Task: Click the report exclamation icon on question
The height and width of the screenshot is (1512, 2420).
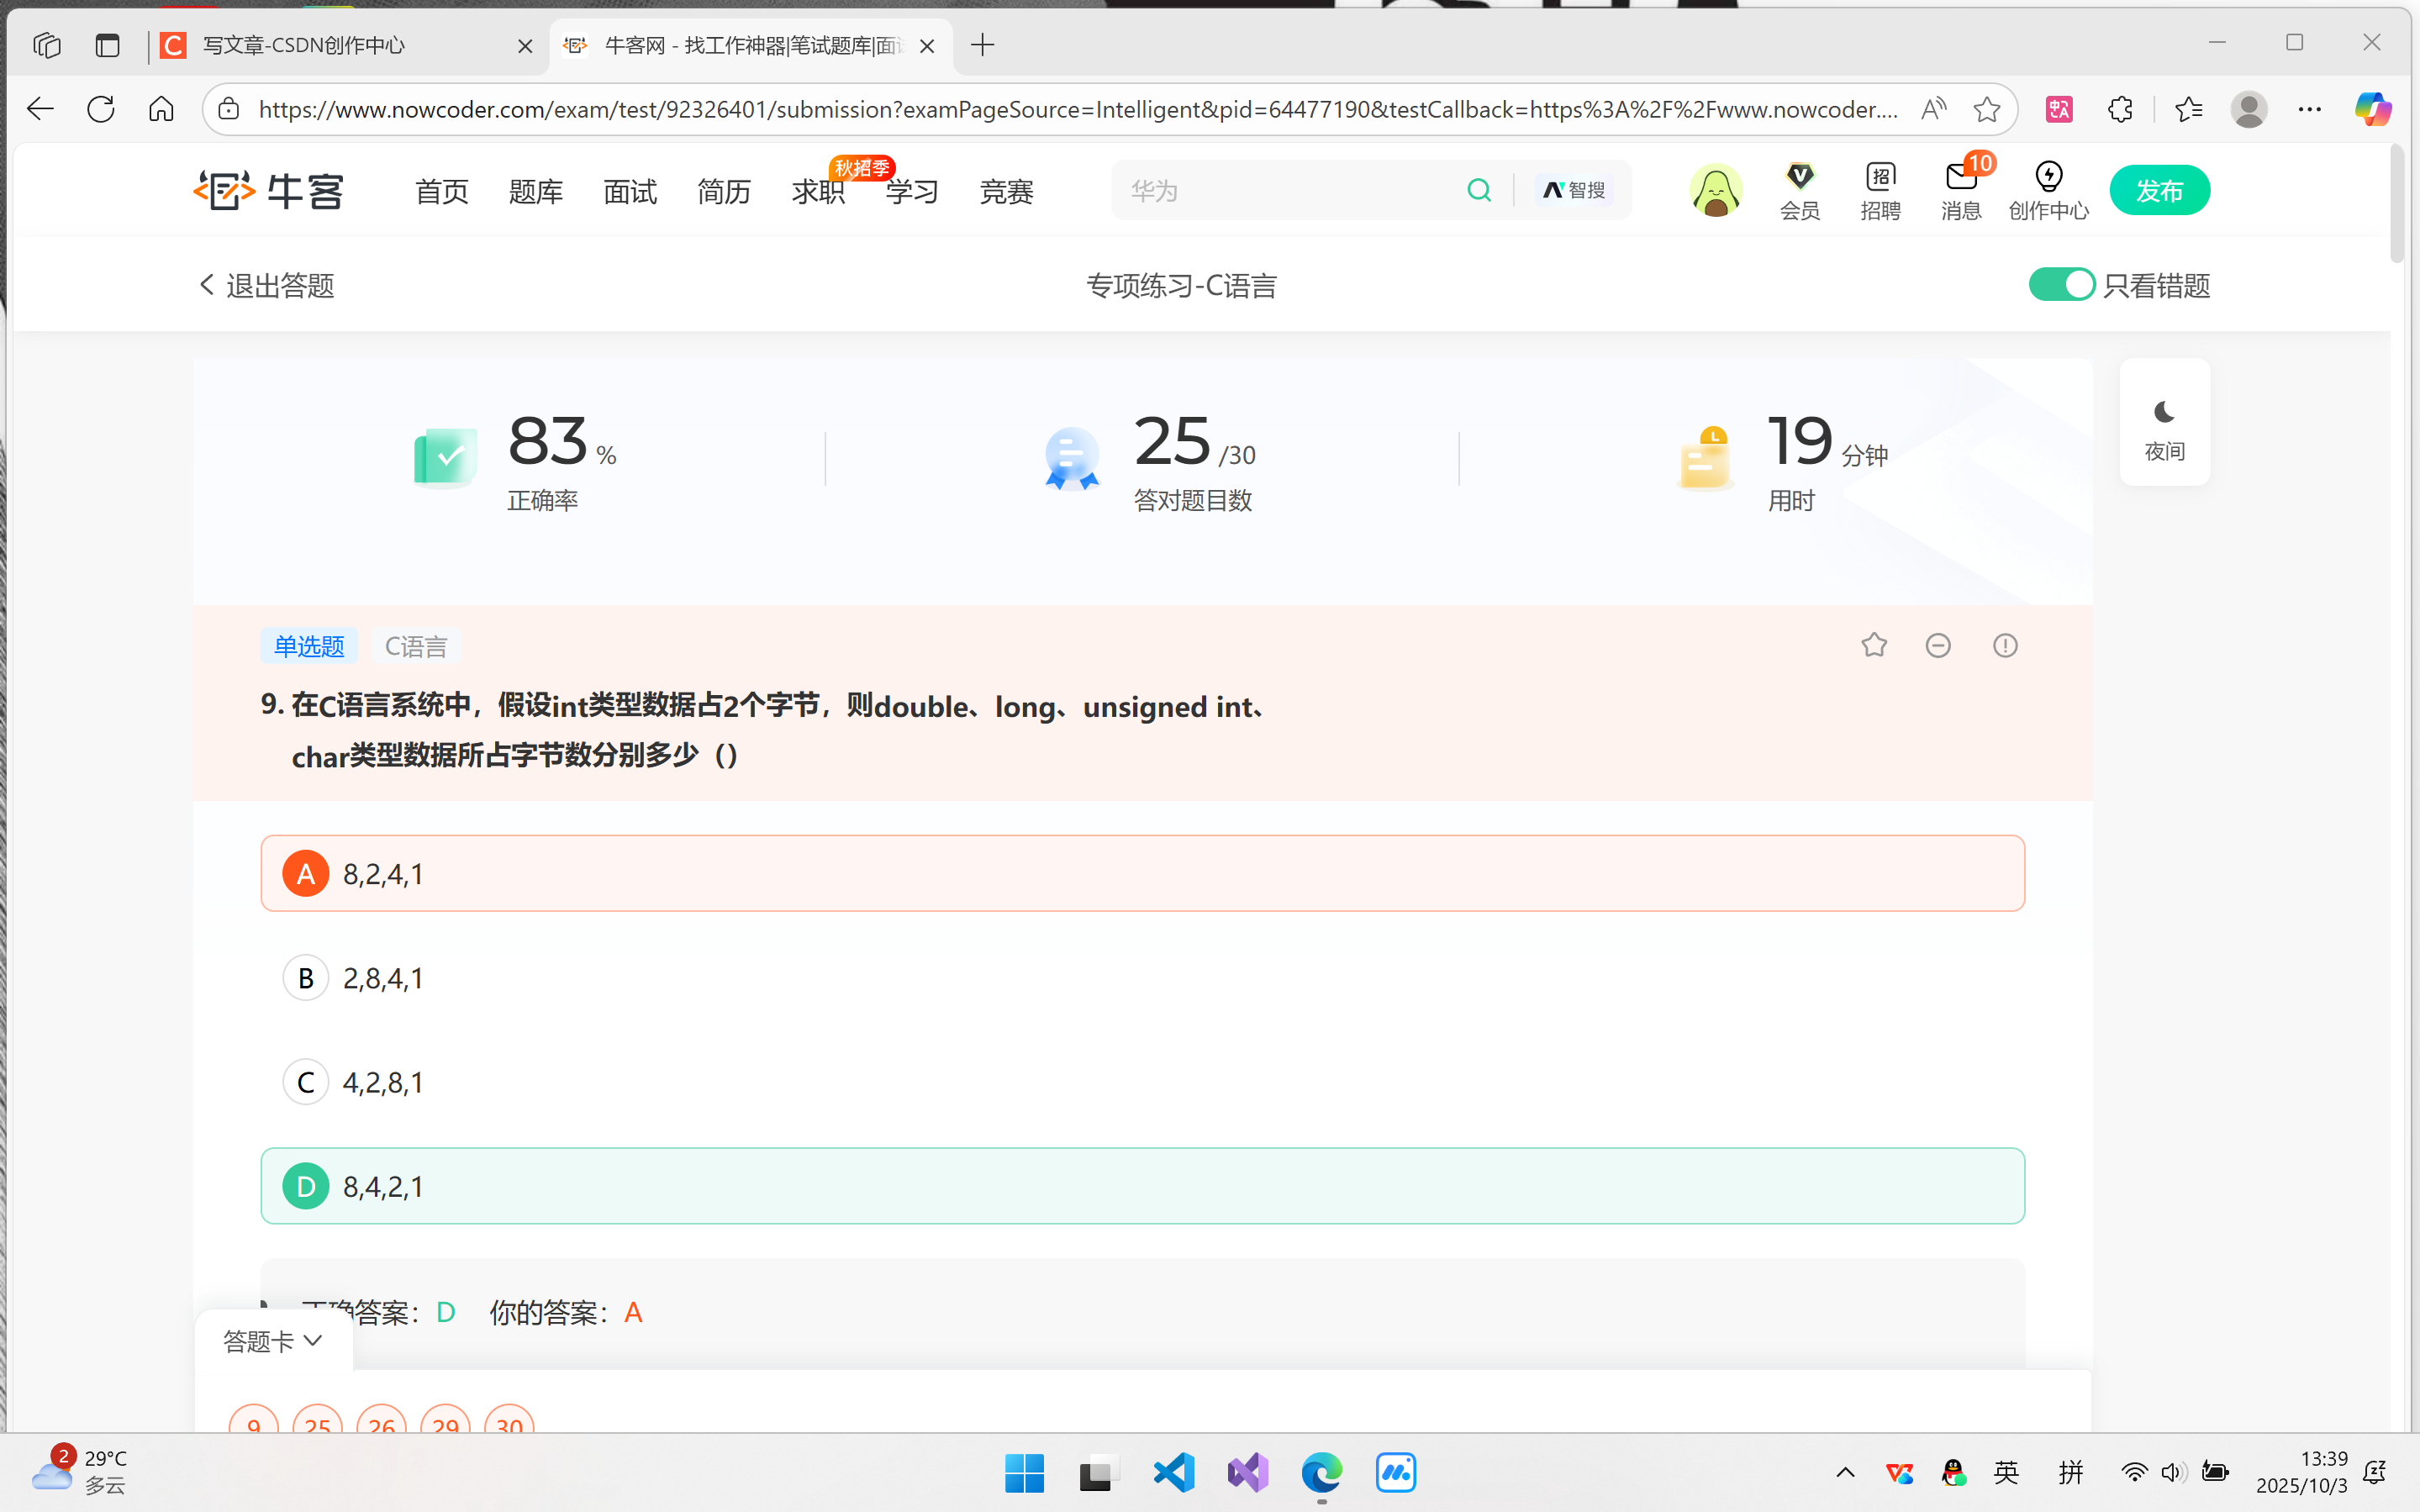Action: pyautogui.click(x=2005, y=645)
